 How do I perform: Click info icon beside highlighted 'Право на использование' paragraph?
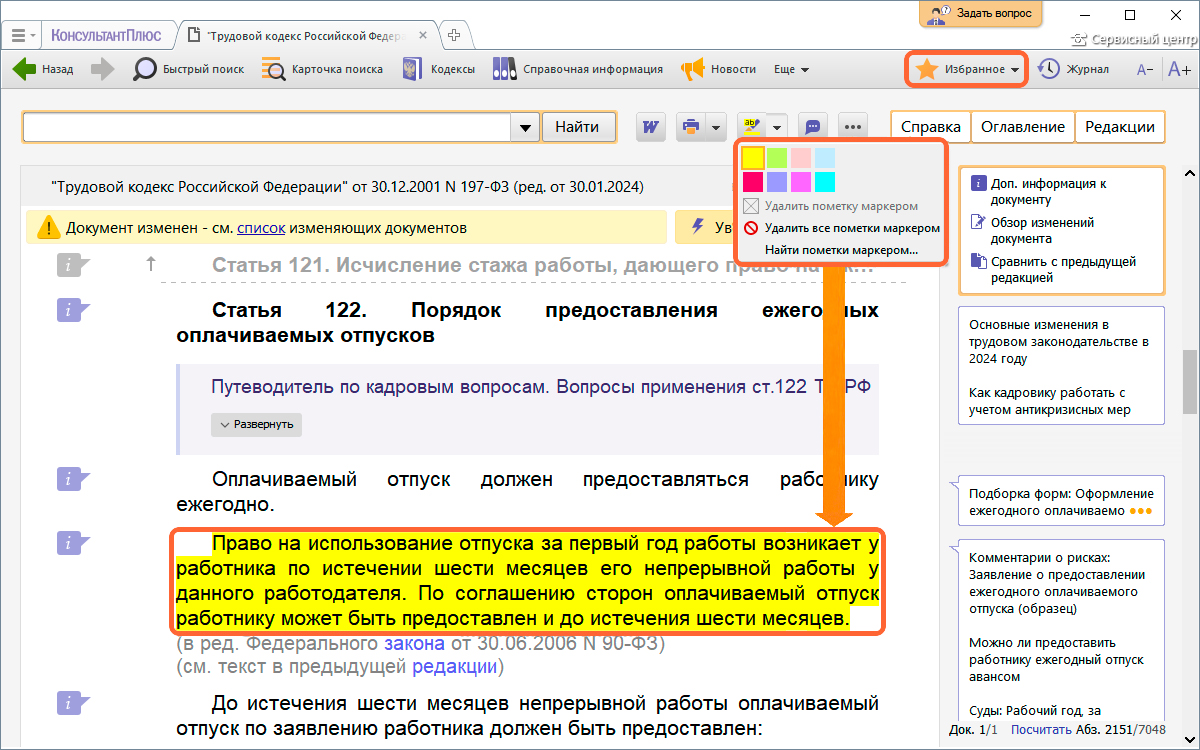[x=73, y=543]
